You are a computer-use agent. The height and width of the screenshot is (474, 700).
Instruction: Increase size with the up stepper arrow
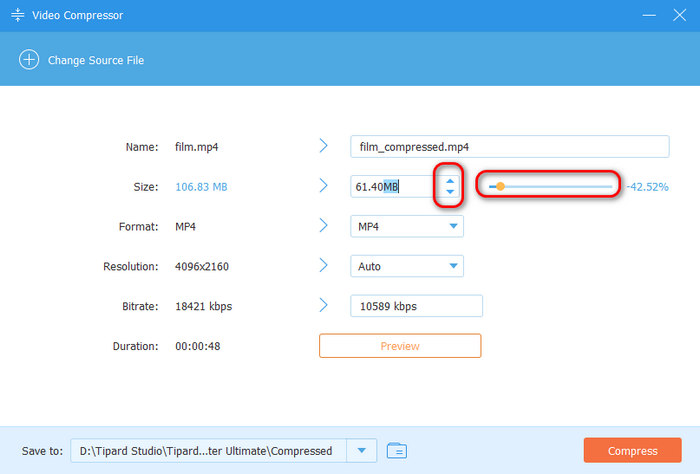point(450,181)
